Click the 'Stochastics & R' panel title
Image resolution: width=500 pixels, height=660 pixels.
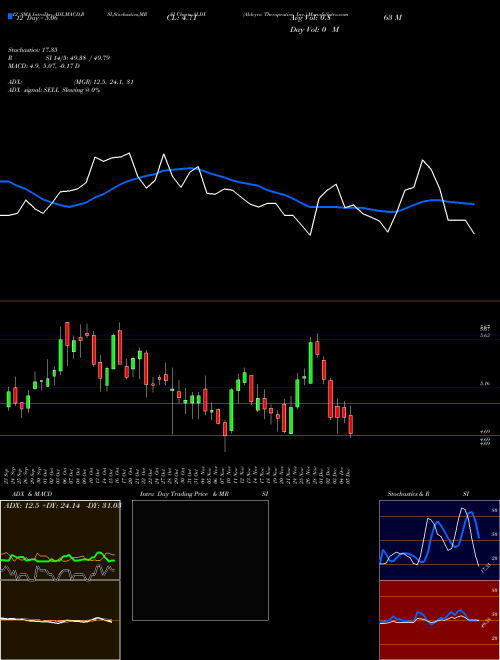pos(408,494)
